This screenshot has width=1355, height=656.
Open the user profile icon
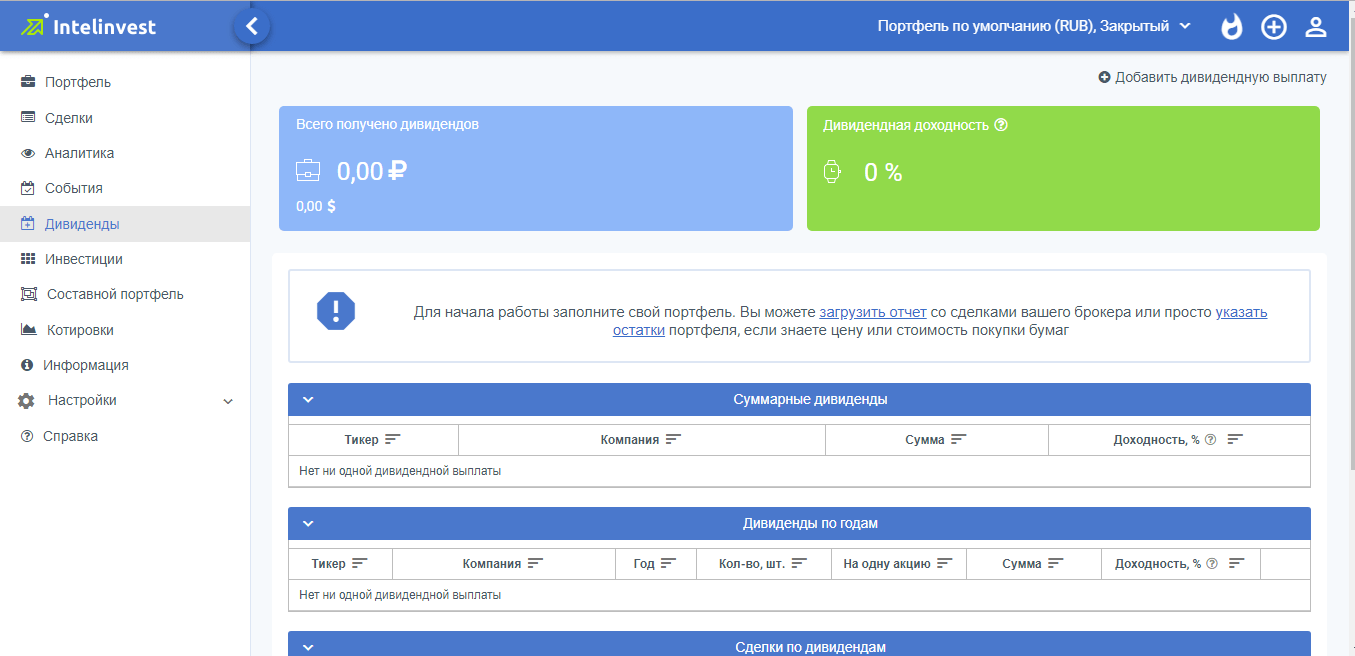(1315, 27)
